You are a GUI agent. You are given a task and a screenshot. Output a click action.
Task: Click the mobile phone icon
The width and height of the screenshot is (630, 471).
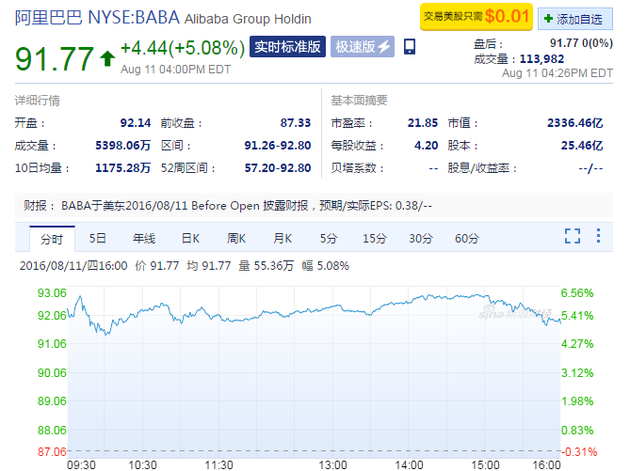(409, 47)
